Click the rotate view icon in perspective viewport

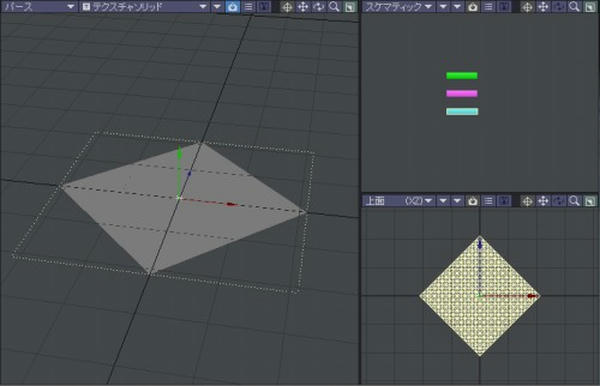318,7
